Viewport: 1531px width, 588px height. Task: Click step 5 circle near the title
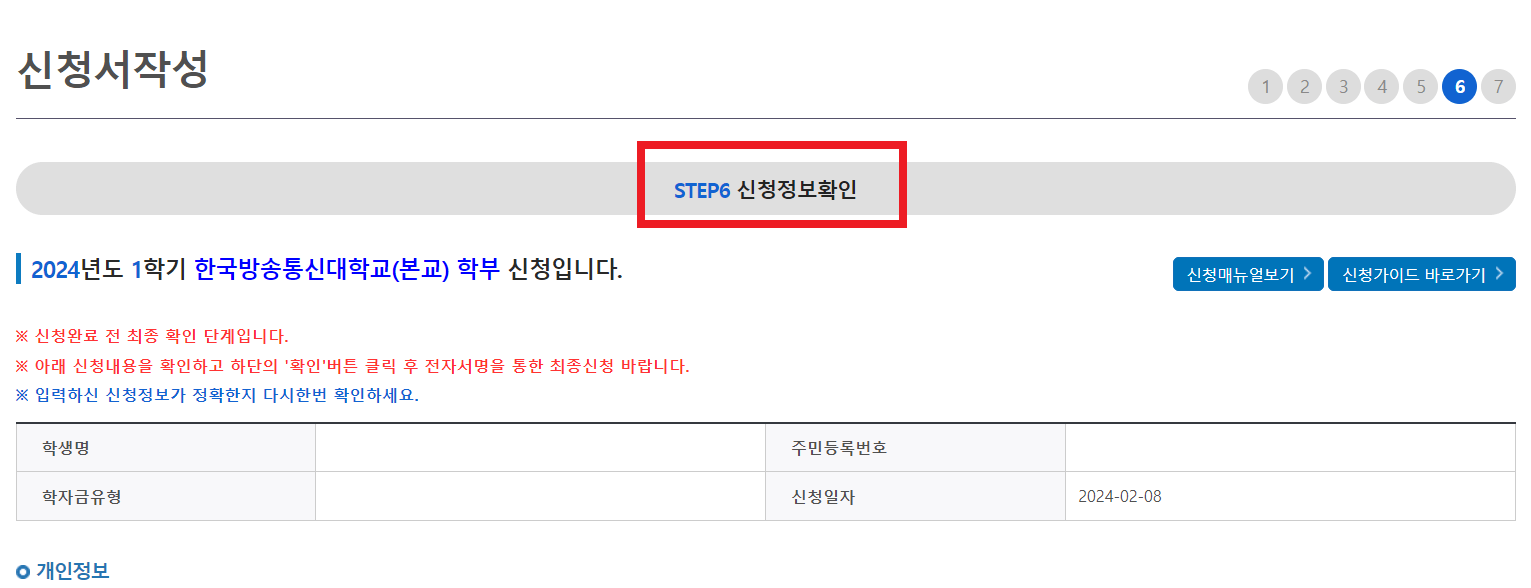pyautogui.click(x=1421, y=87)
